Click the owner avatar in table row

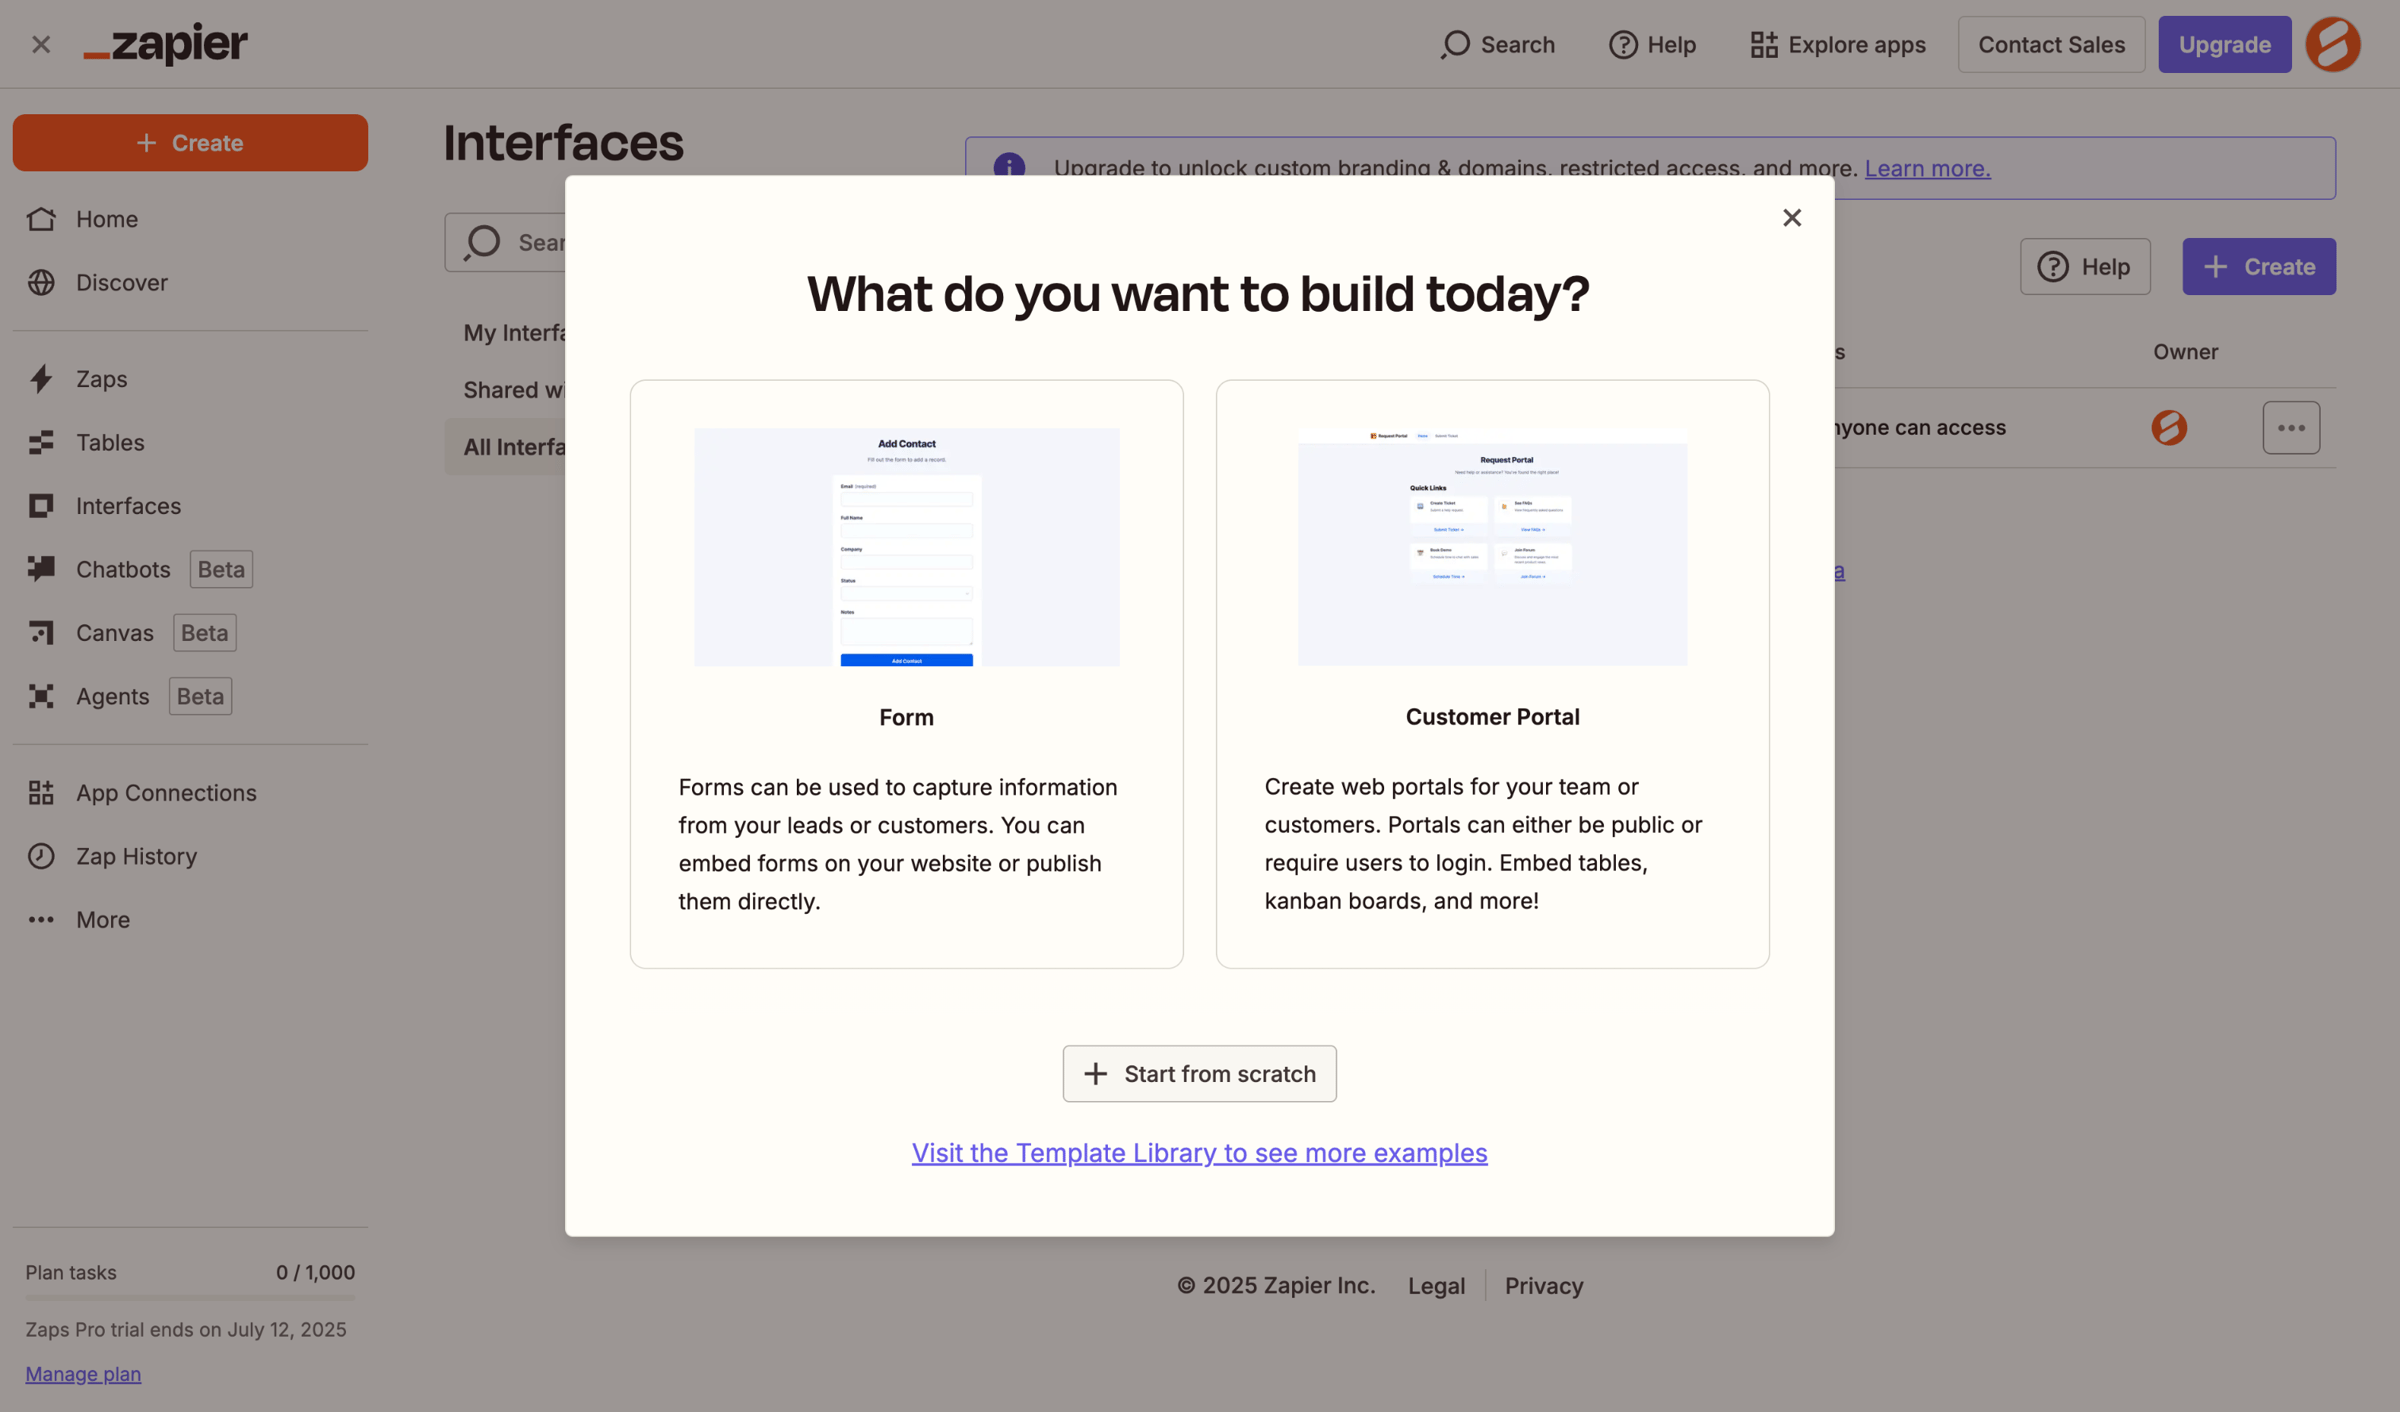[2169, 427]
